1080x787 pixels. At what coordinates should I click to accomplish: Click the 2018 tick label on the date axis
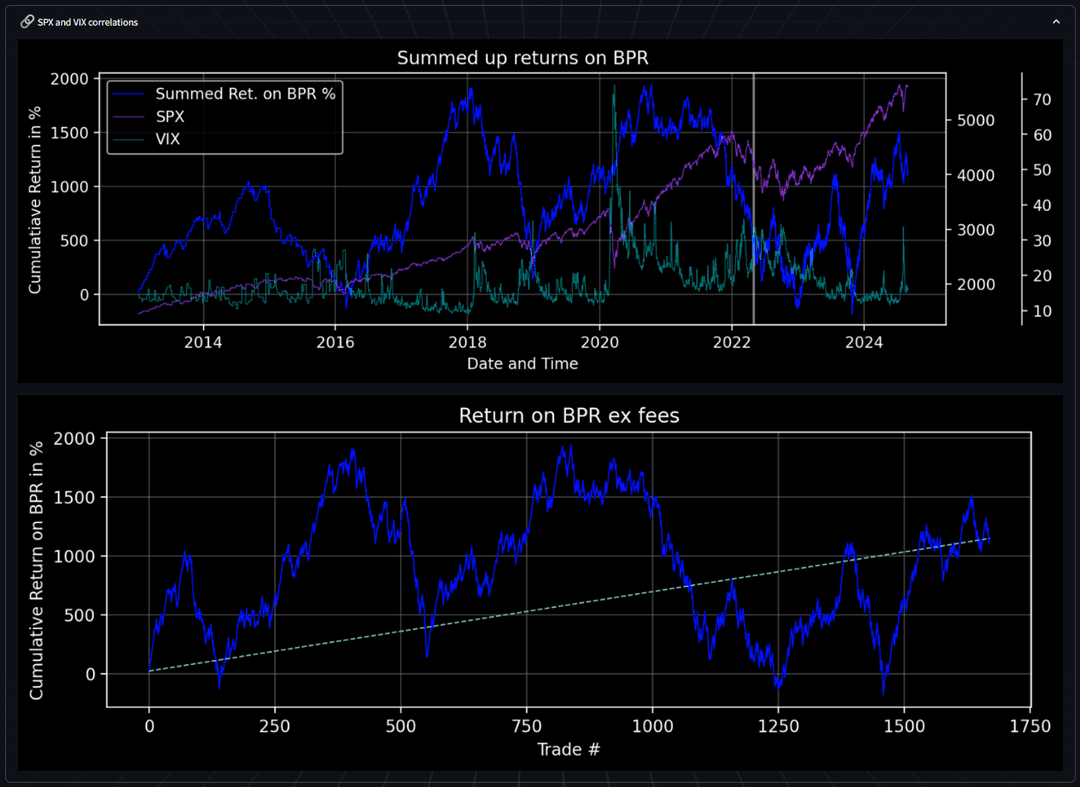467,343
